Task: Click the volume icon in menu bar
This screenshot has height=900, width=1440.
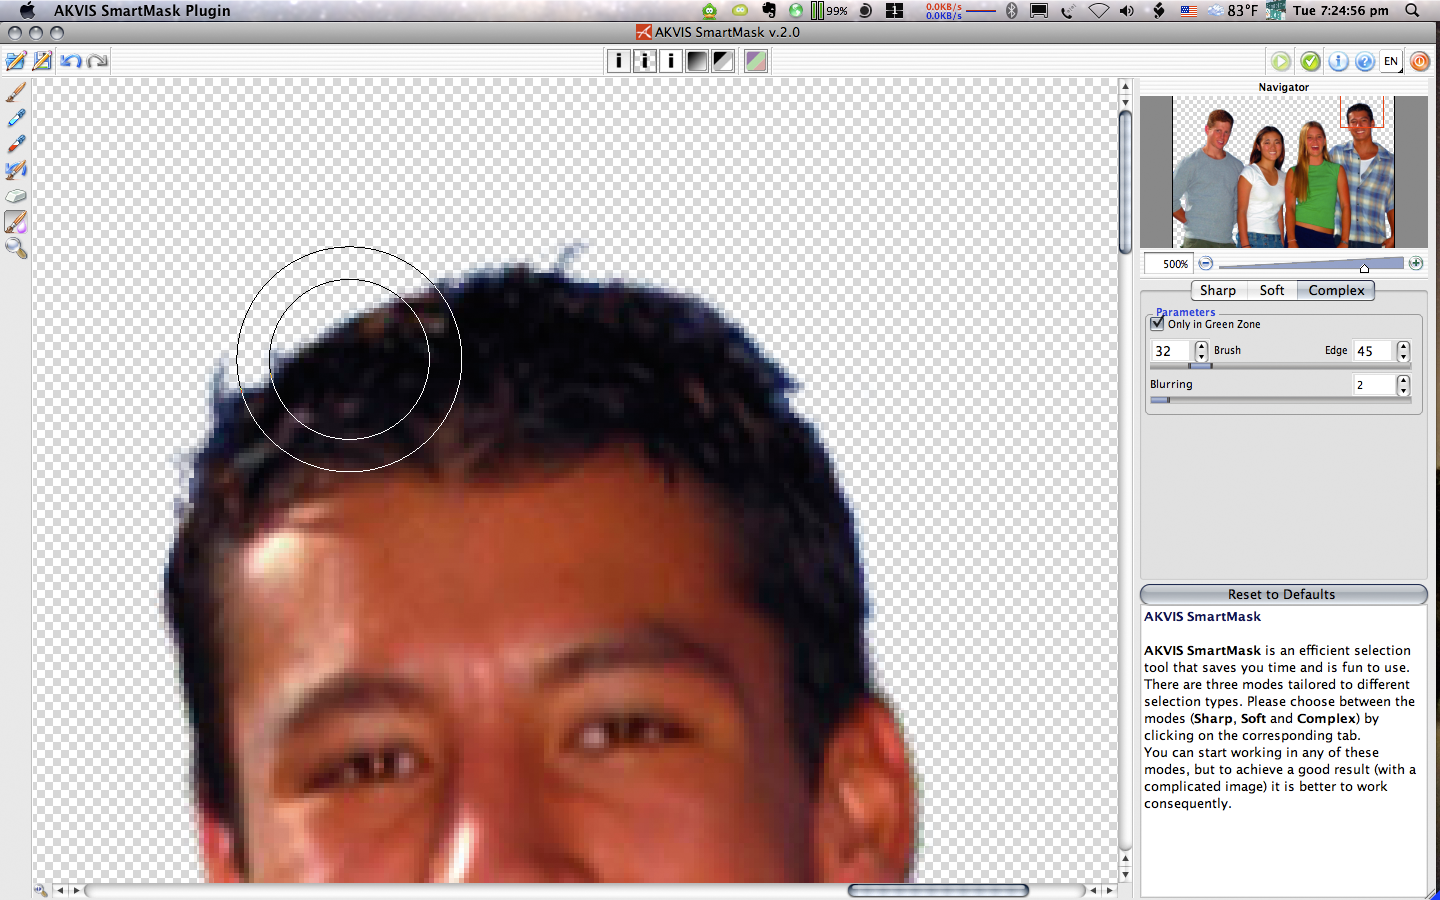Action: (1127, 11)
